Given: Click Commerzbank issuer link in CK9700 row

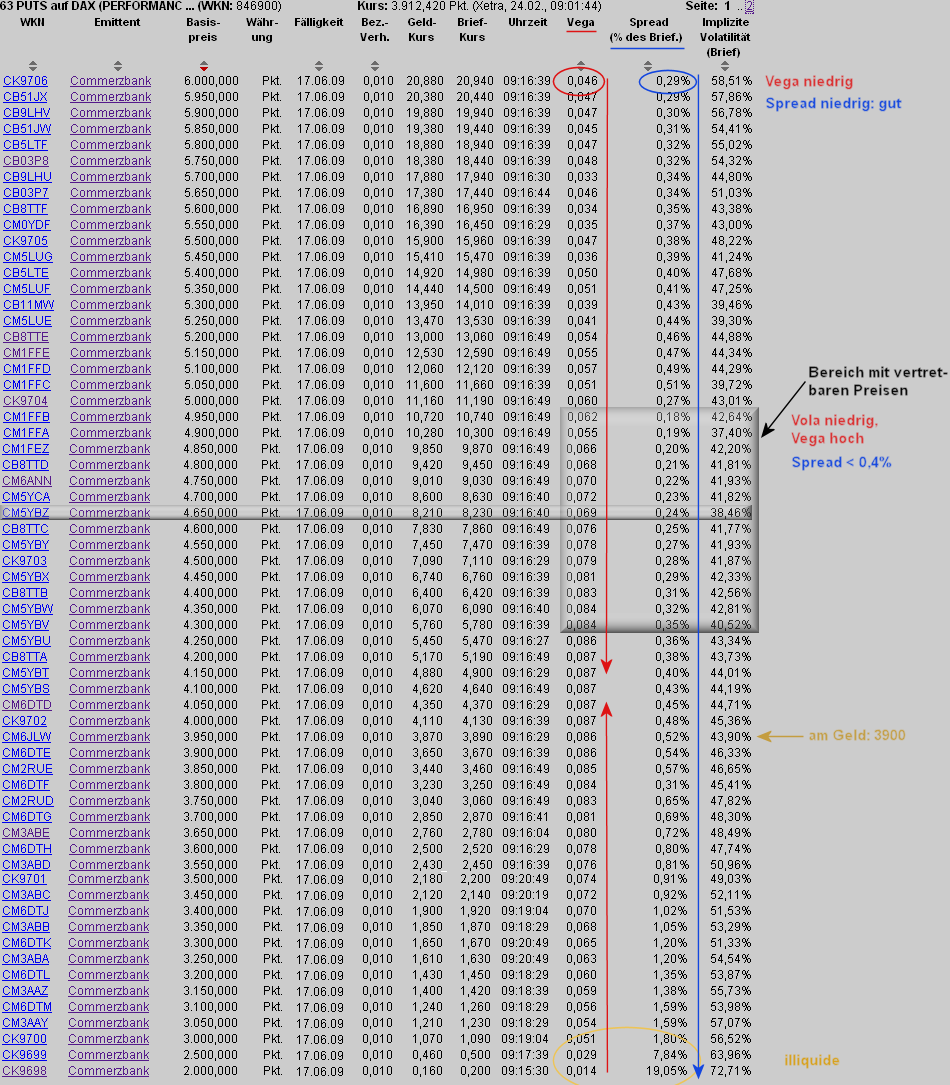Looking at the screenshot, I should tap(109, 1039).
